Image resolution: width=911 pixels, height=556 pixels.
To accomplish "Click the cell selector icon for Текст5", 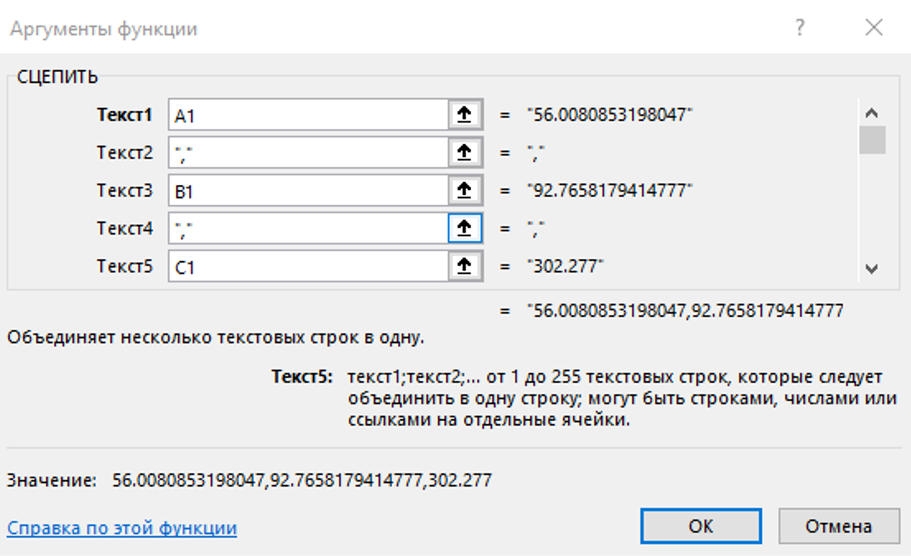I will click(x=463, y=266).
